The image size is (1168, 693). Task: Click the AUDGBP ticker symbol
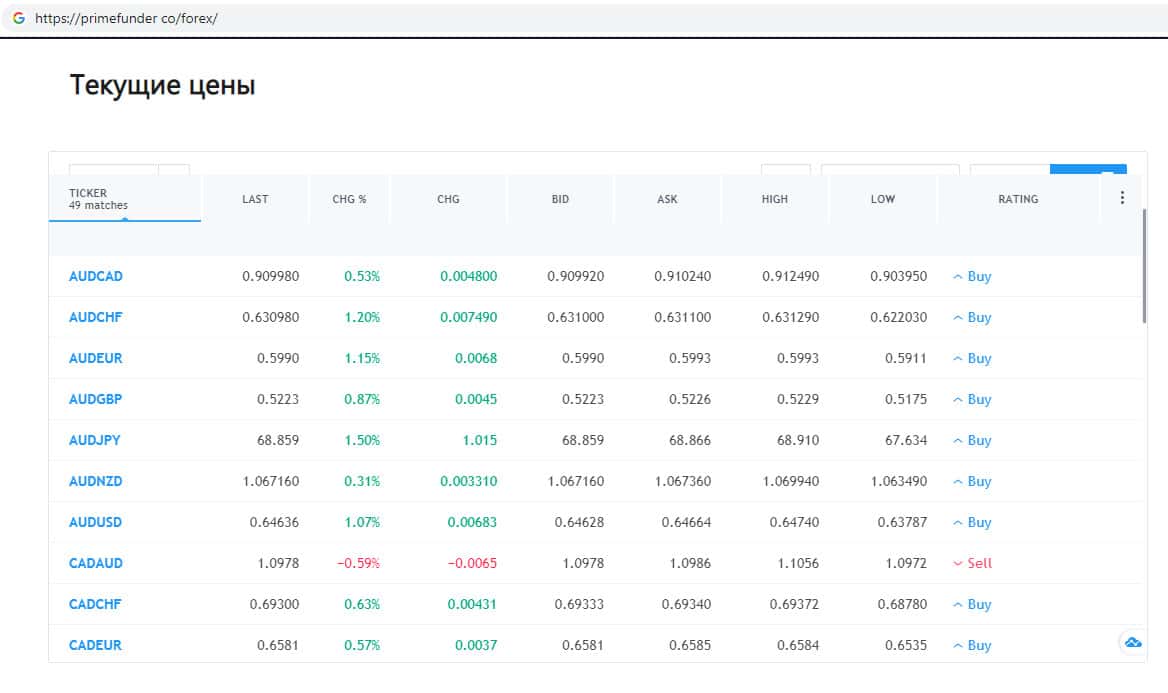coord(96,399)
